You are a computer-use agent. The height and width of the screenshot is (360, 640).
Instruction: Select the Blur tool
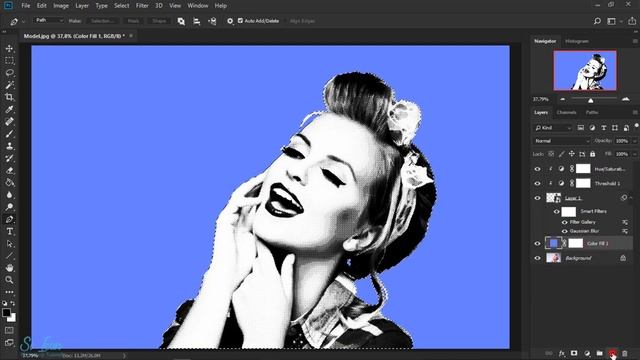point(9,195)
